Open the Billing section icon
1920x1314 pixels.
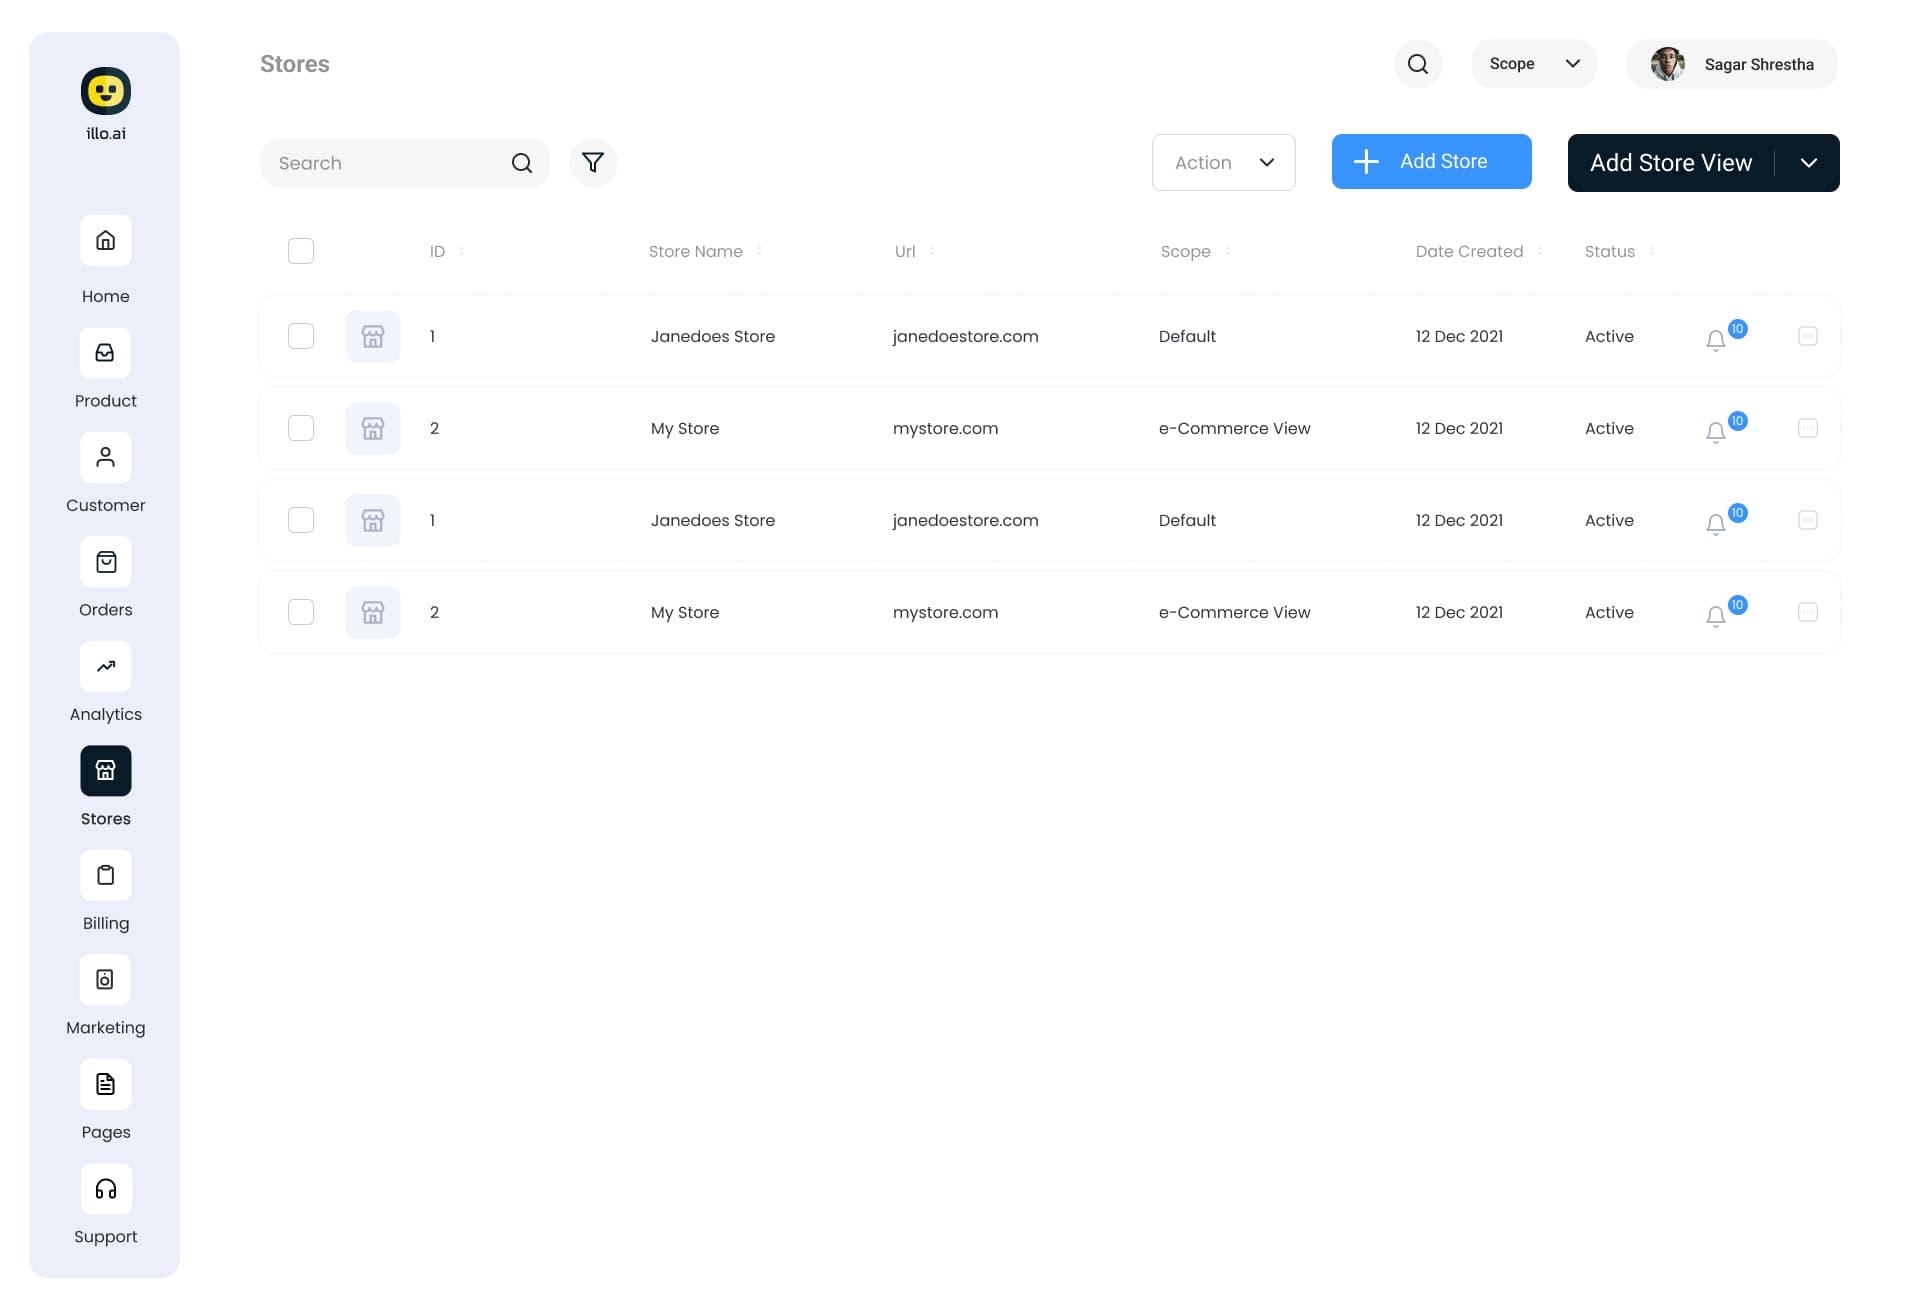point(106,876)
